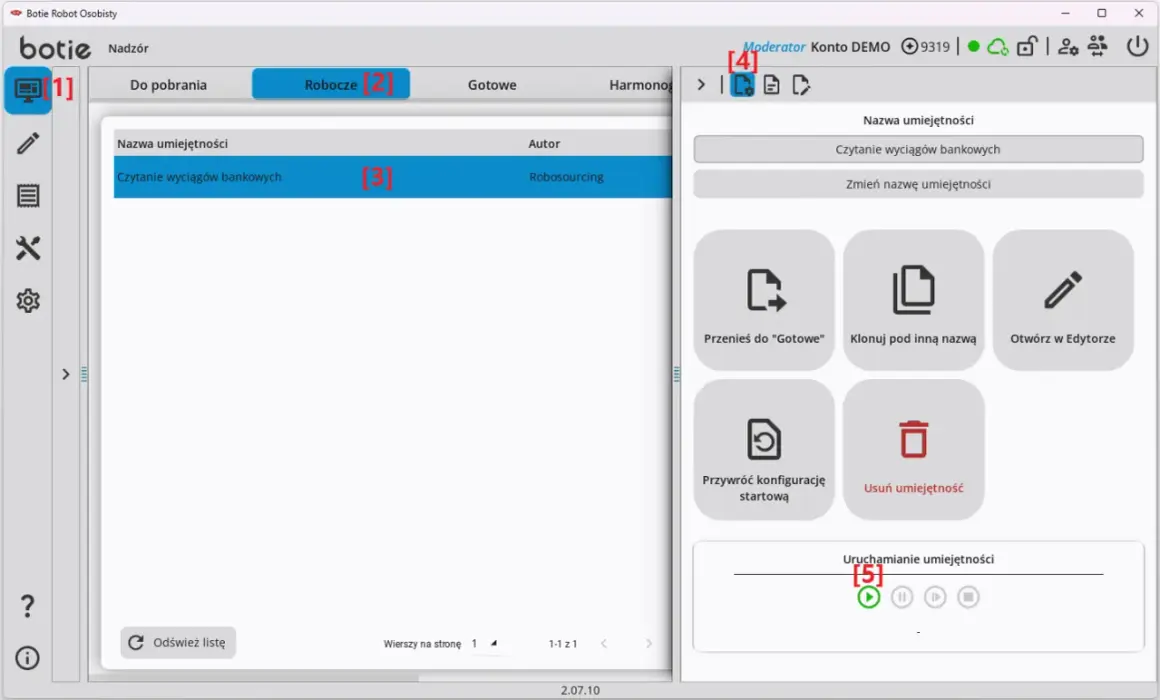Expand the left sidebar with chevron arrow
Viewport: 1160px width, 700px height.
66,374
